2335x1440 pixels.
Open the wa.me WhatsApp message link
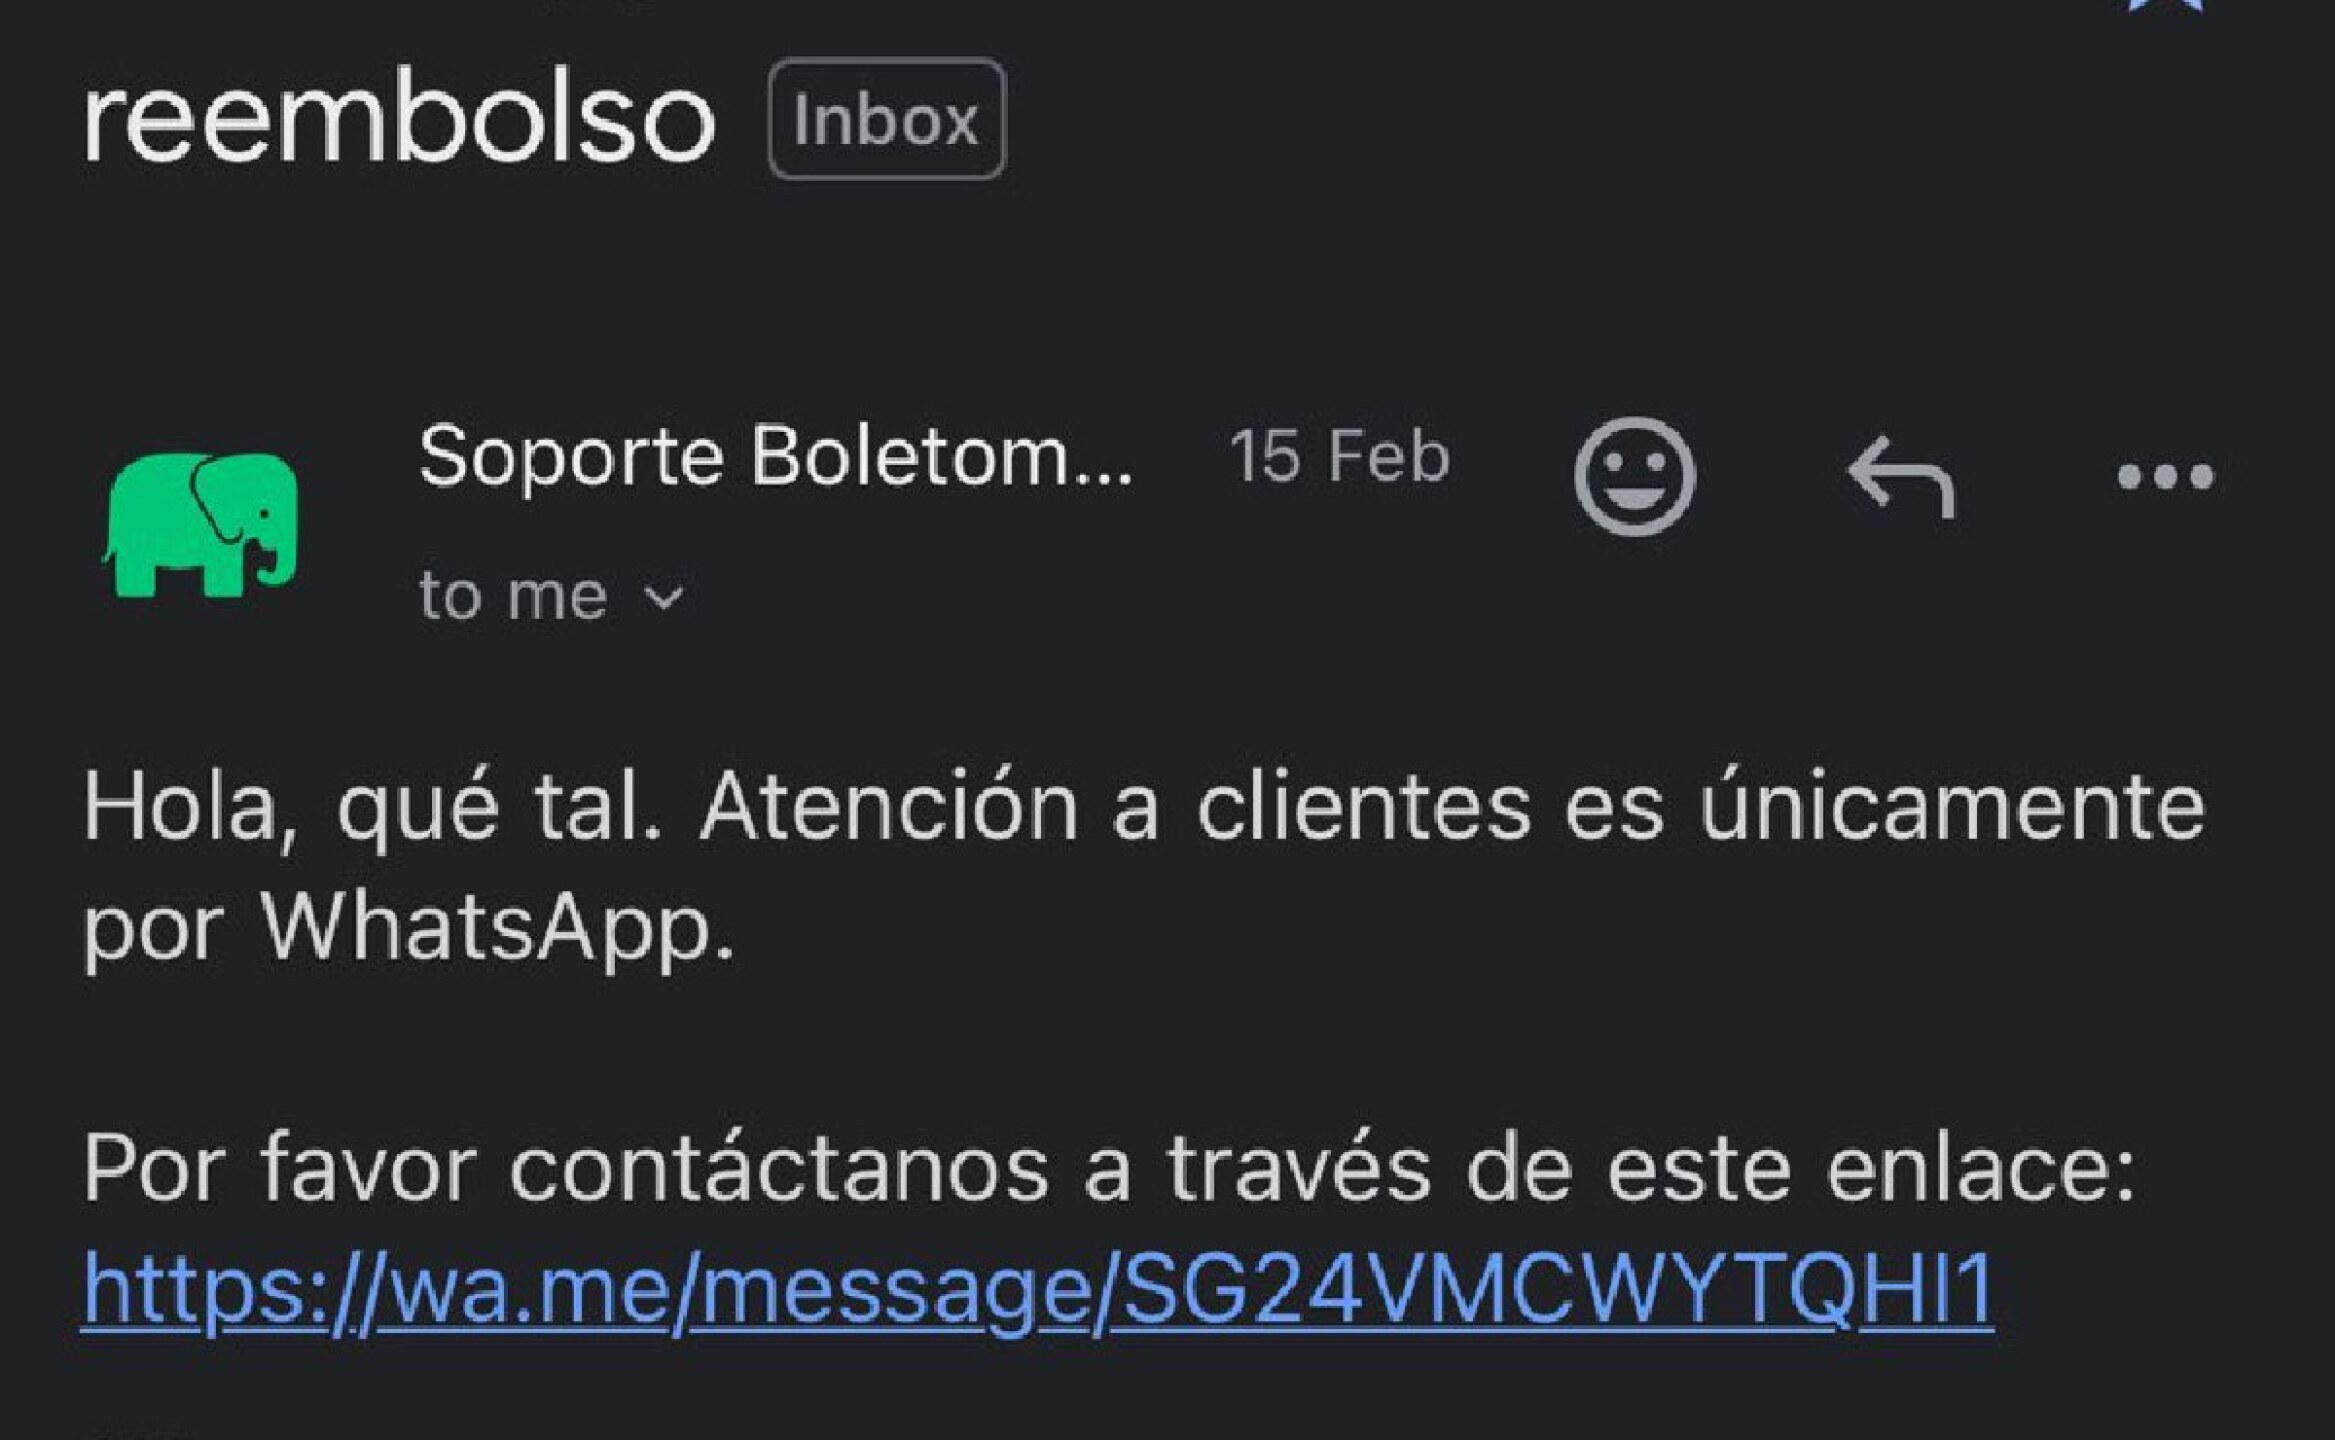tap(1037, 1289)
